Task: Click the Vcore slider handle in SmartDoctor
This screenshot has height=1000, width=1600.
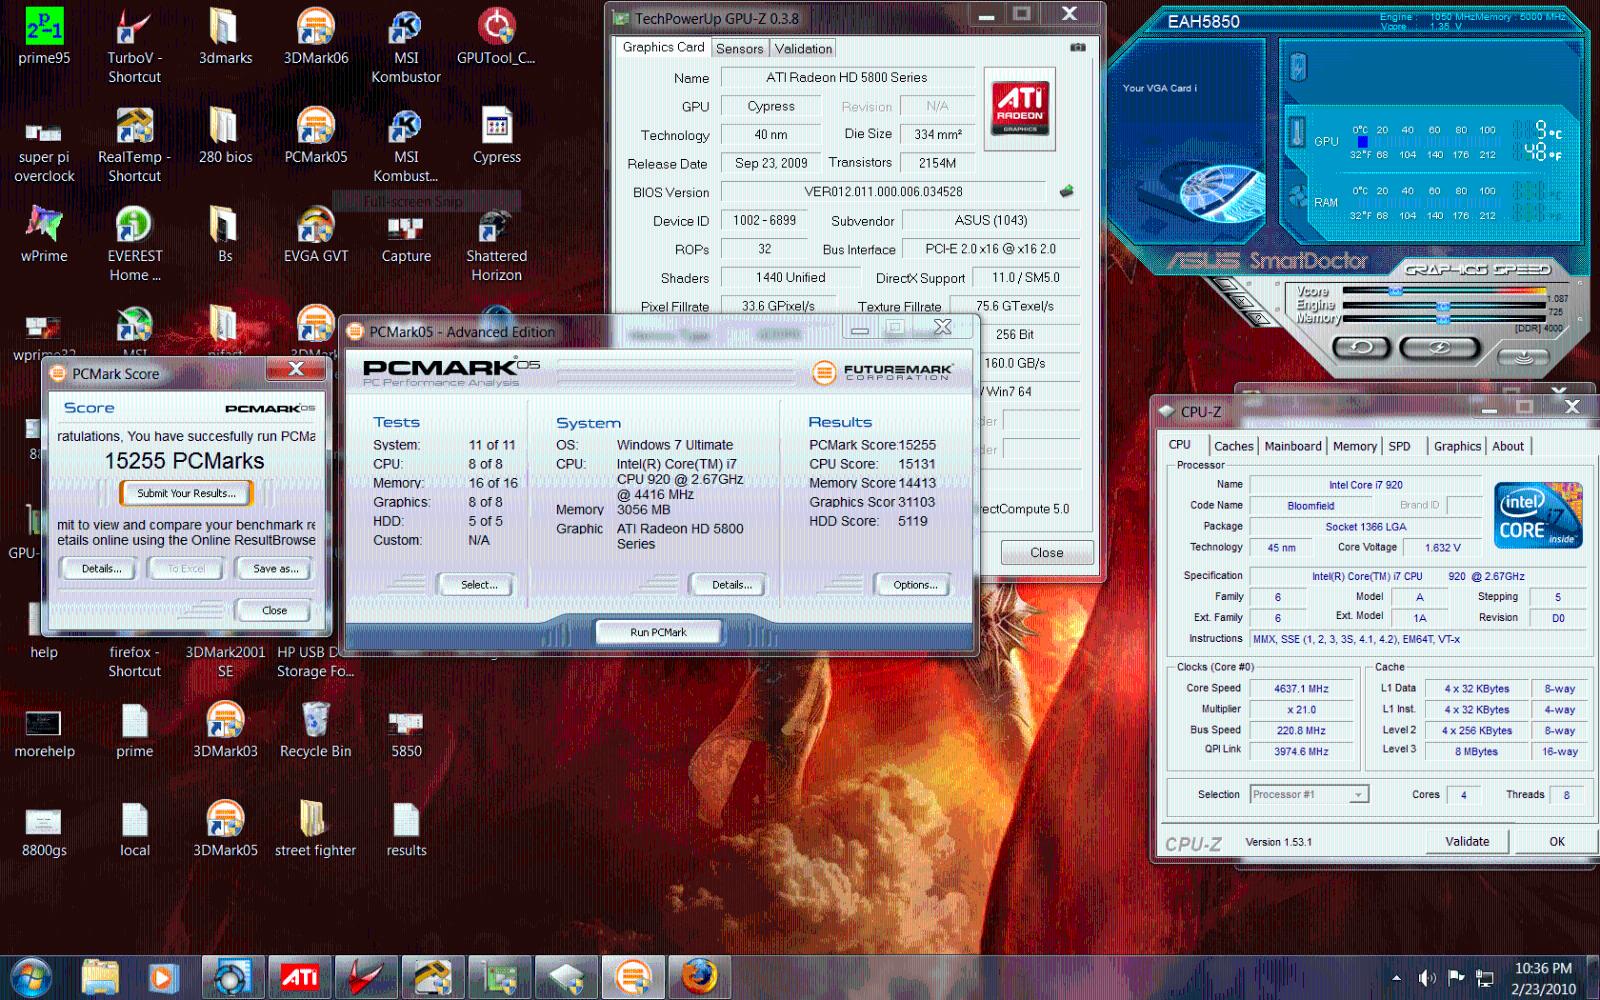Action: 1396,291
